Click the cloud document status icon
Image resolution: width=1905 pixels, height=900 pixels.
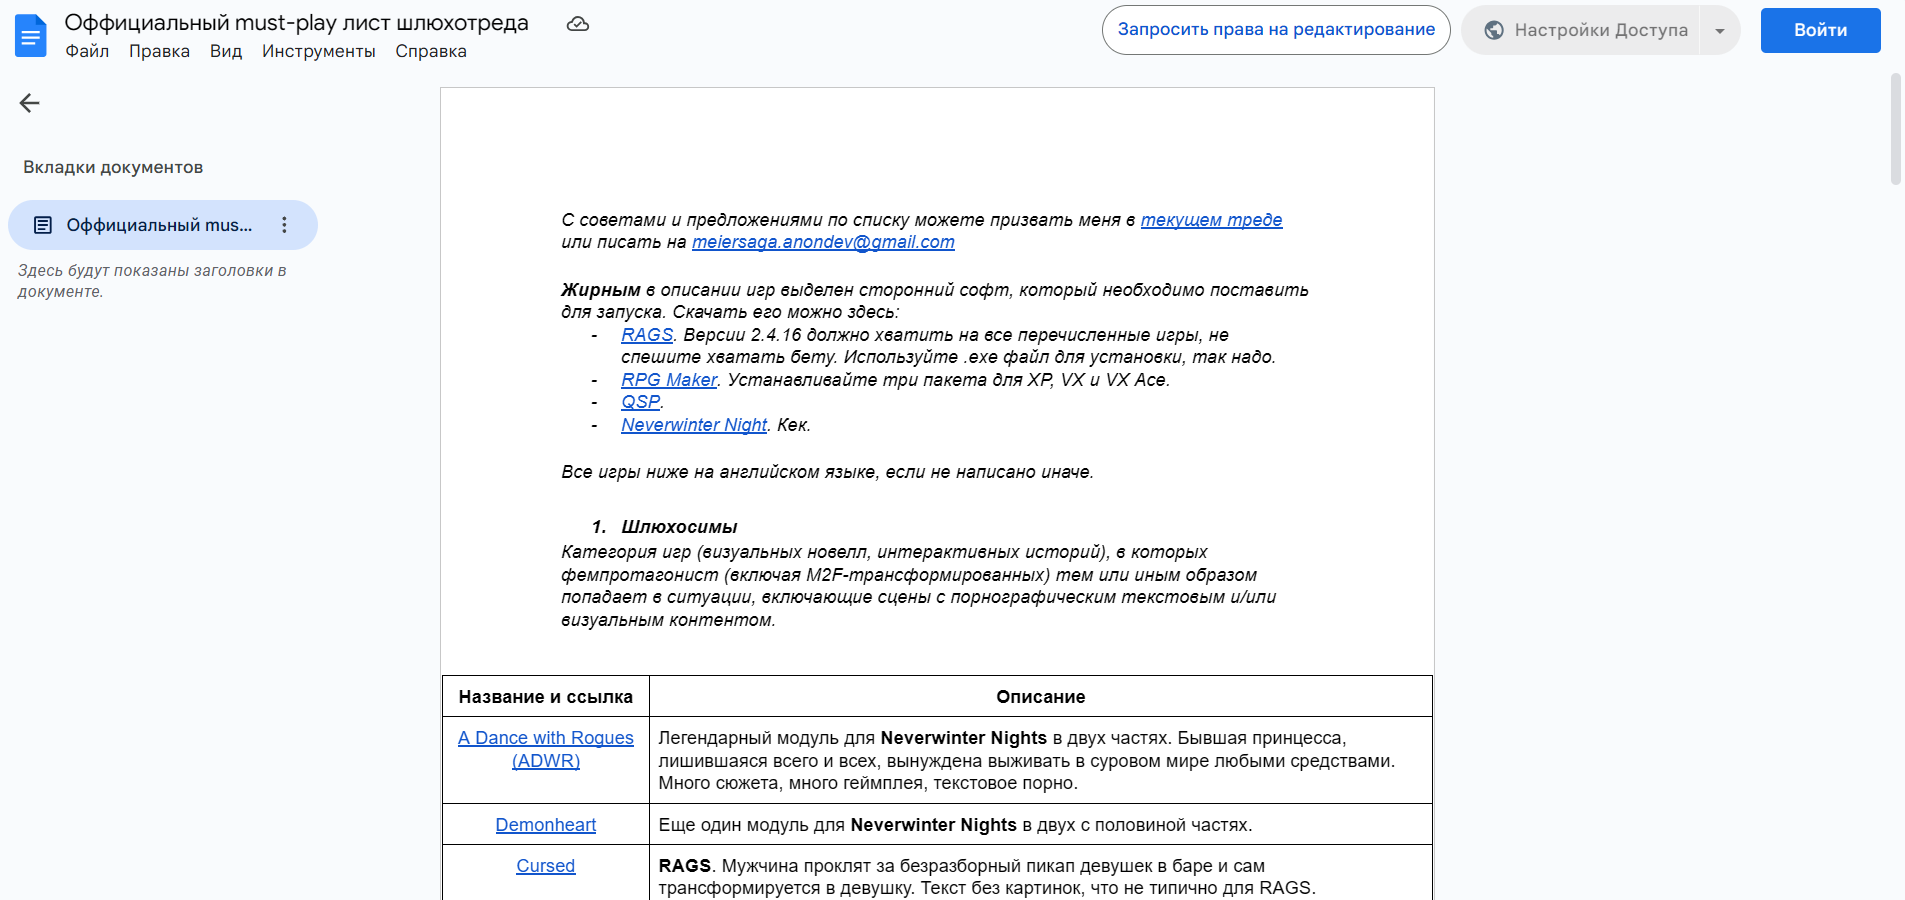[x=578, y=24]
